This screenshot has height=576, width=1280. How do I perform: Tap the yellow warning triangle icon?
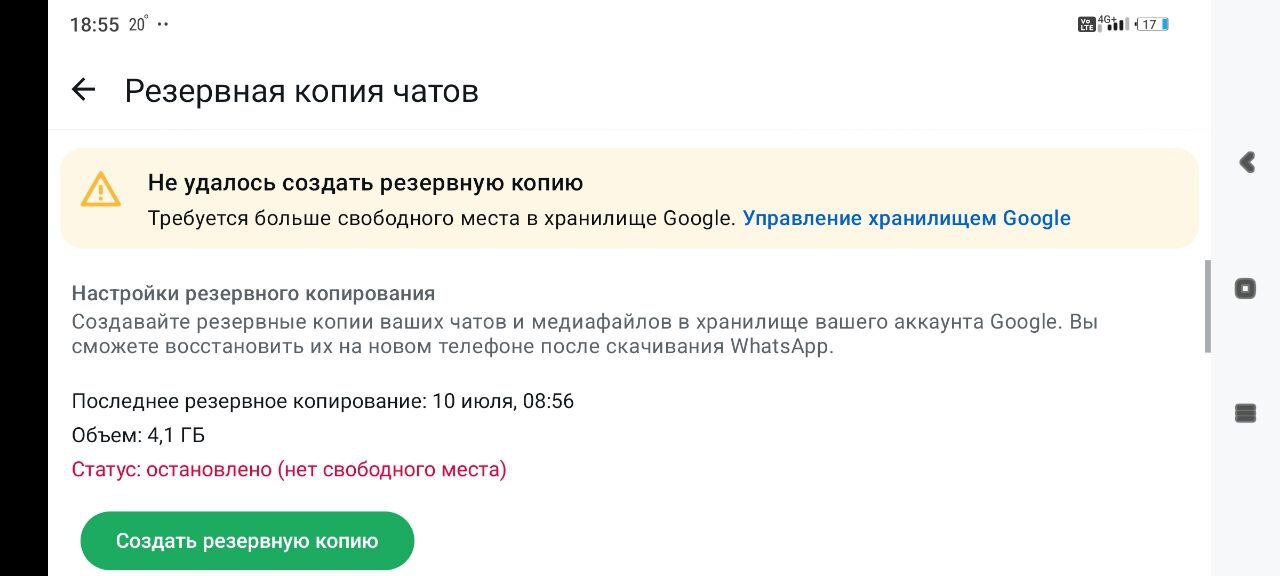100,189
